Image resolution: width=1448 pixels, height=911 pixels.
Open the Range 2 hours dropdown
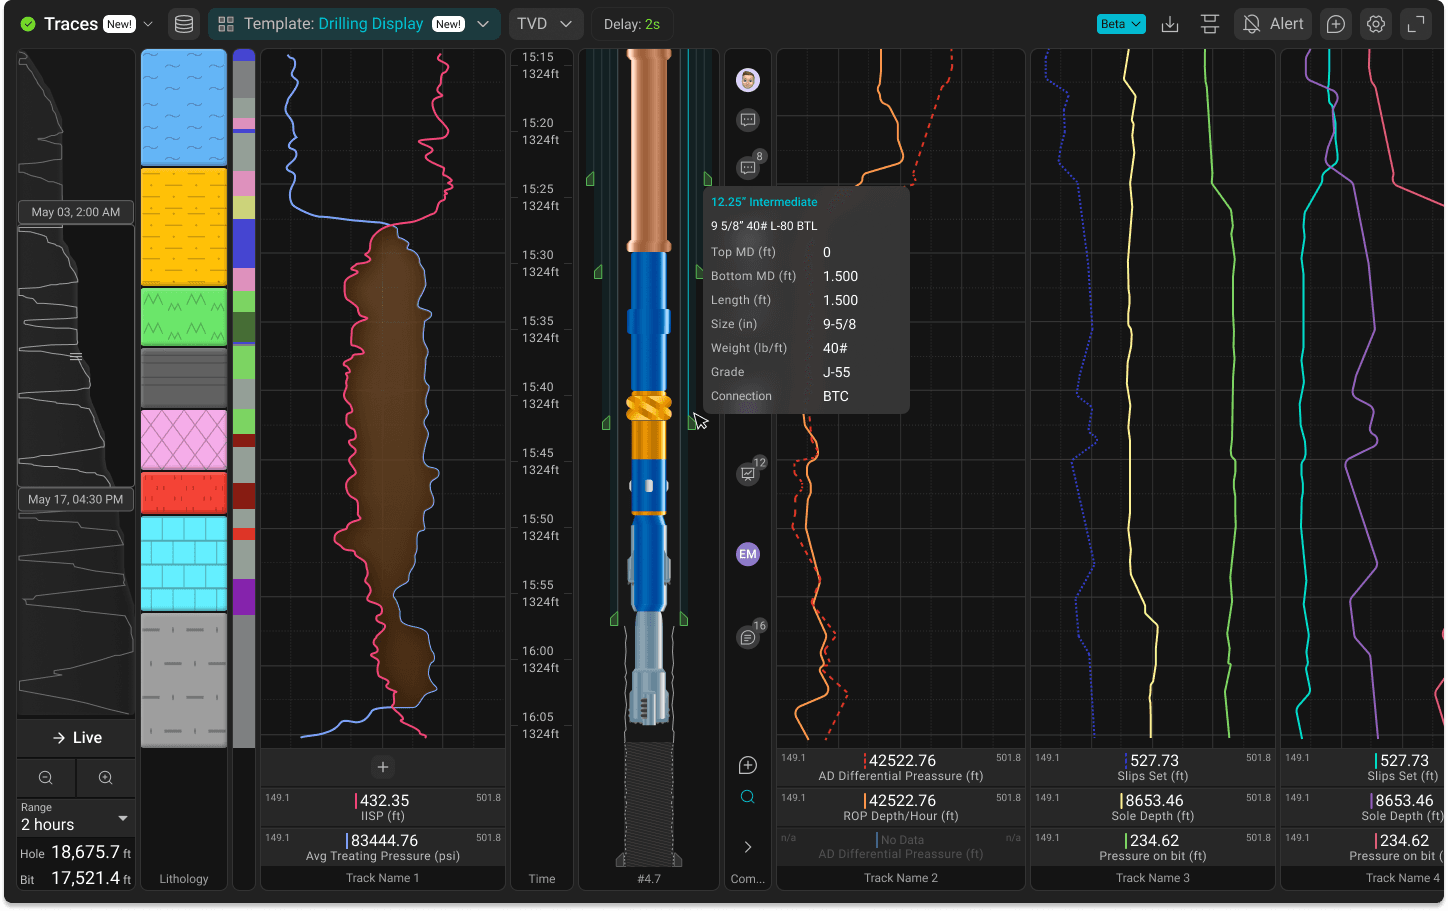76,818
